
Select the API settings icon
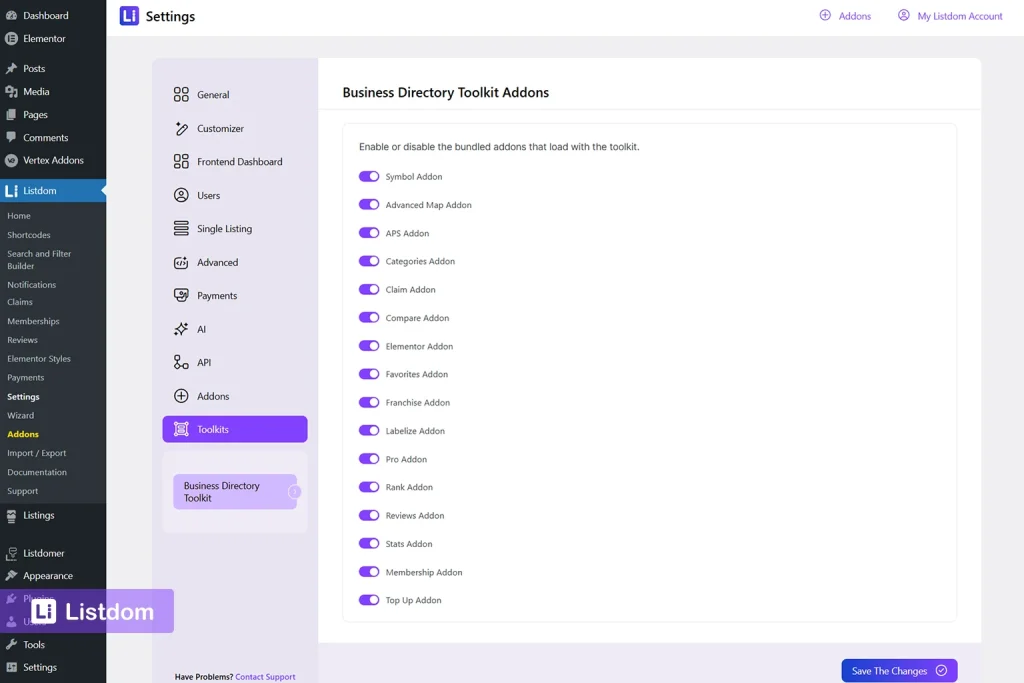point(182,362)
